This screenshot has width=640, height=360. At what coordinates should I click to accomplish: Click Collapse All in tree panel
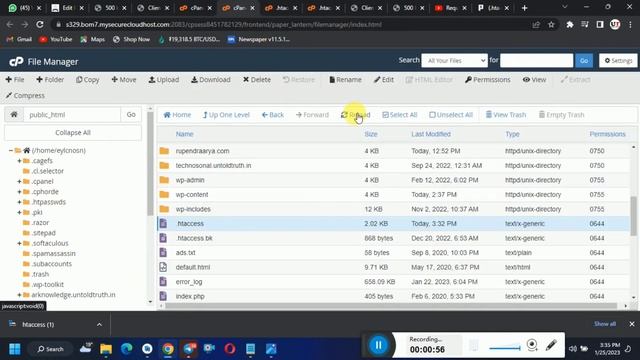(x=73, y=133)
